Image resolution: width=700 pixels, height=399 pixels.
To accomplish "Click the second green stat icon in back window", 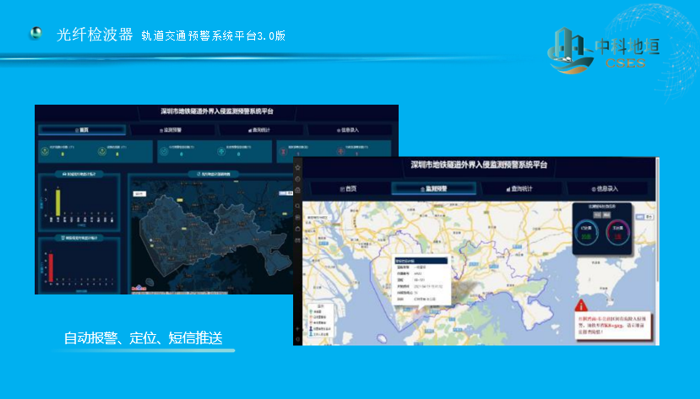I will click(x=102, y=152).
